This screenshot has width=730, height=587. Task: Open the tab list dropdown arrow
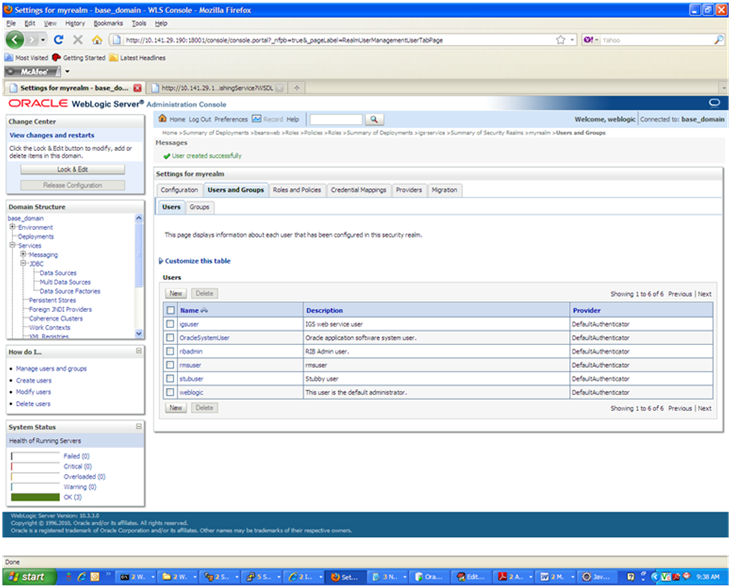(723, 88)
